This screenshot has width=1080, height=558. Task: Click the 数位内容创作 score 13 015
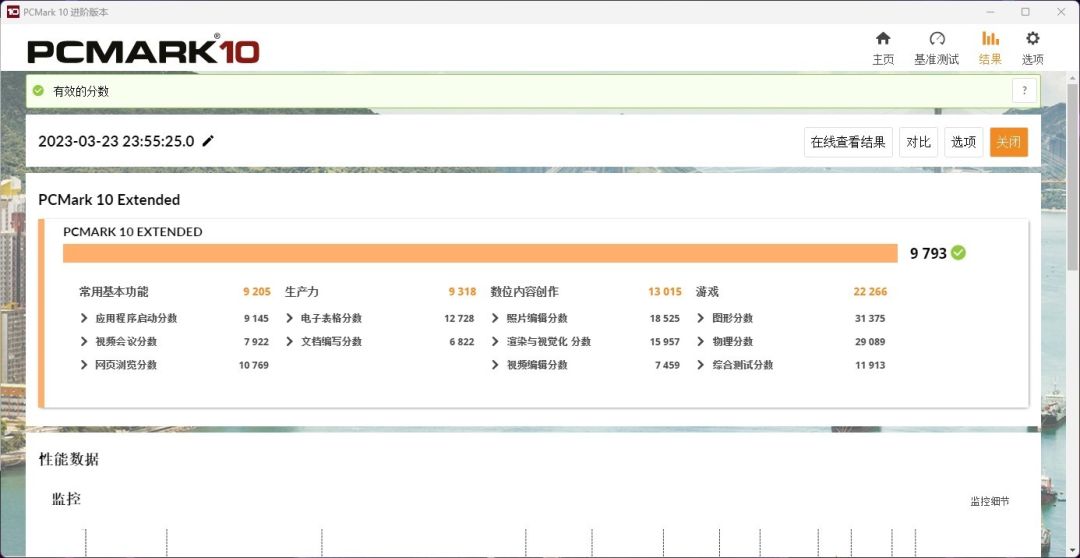point(665,292)
